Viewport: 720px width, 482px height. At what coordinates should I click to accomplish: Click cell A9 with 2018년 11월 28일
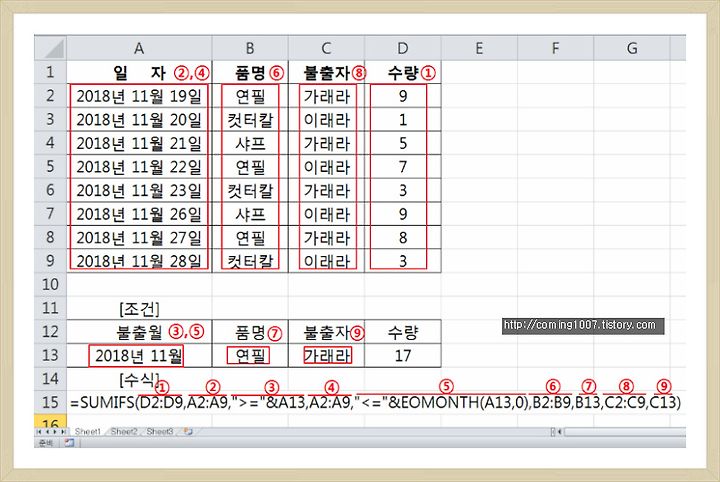coord(139,261)
